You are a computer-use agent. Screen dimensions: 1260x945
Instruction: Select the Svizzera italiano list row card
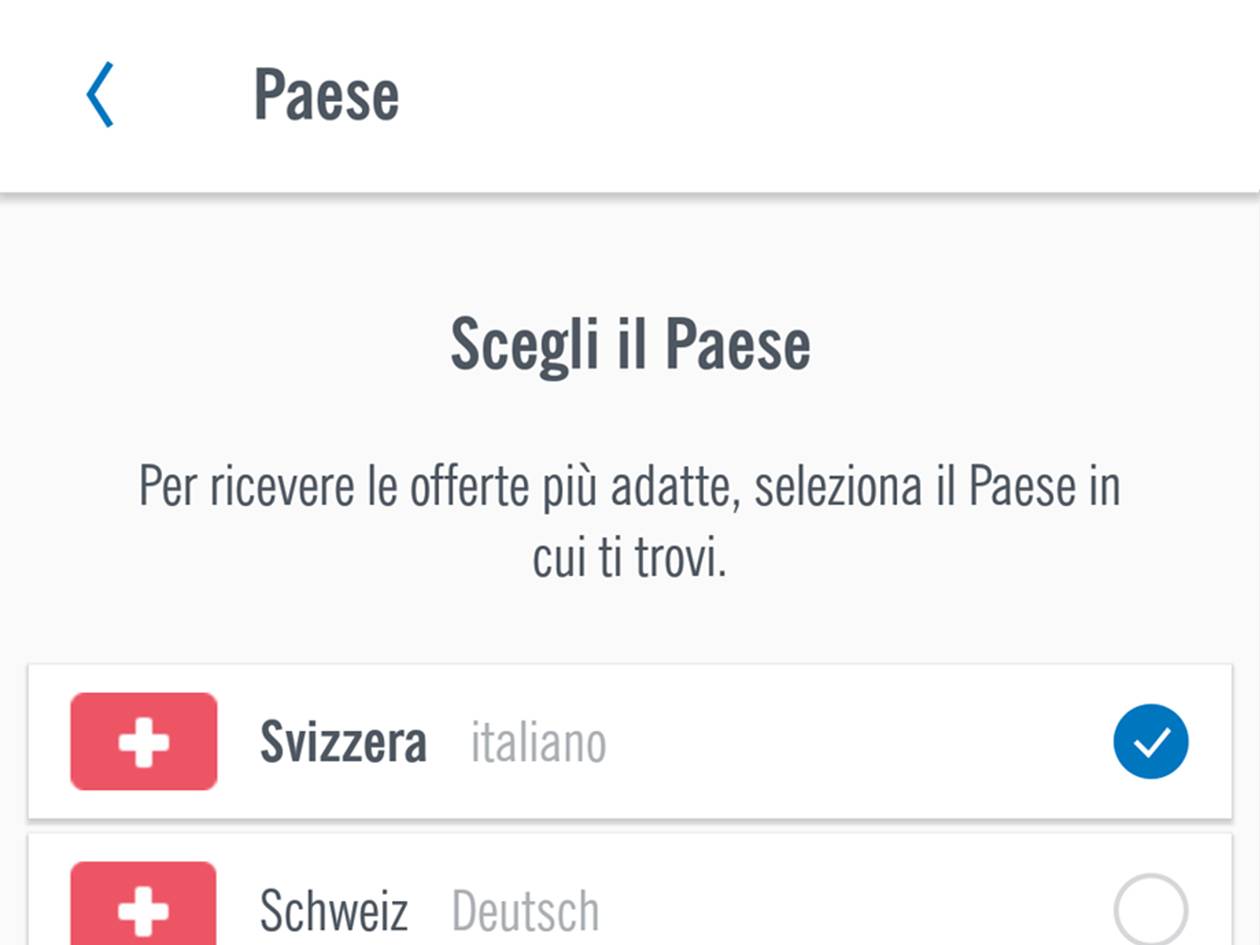click(x=630, y=741)
